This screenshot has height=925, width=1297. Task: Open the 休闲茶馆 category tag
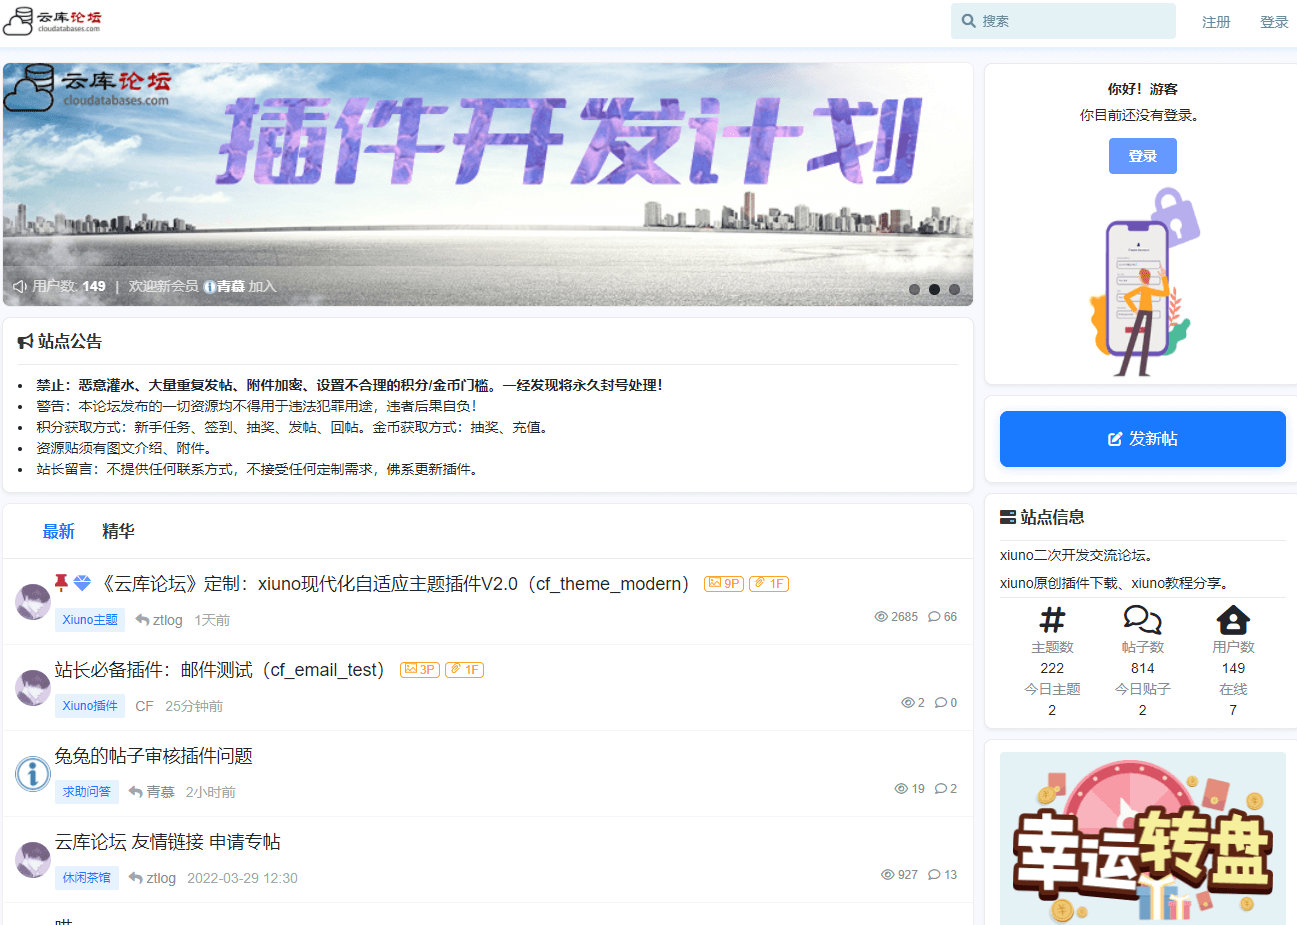(x=87, y=878)
